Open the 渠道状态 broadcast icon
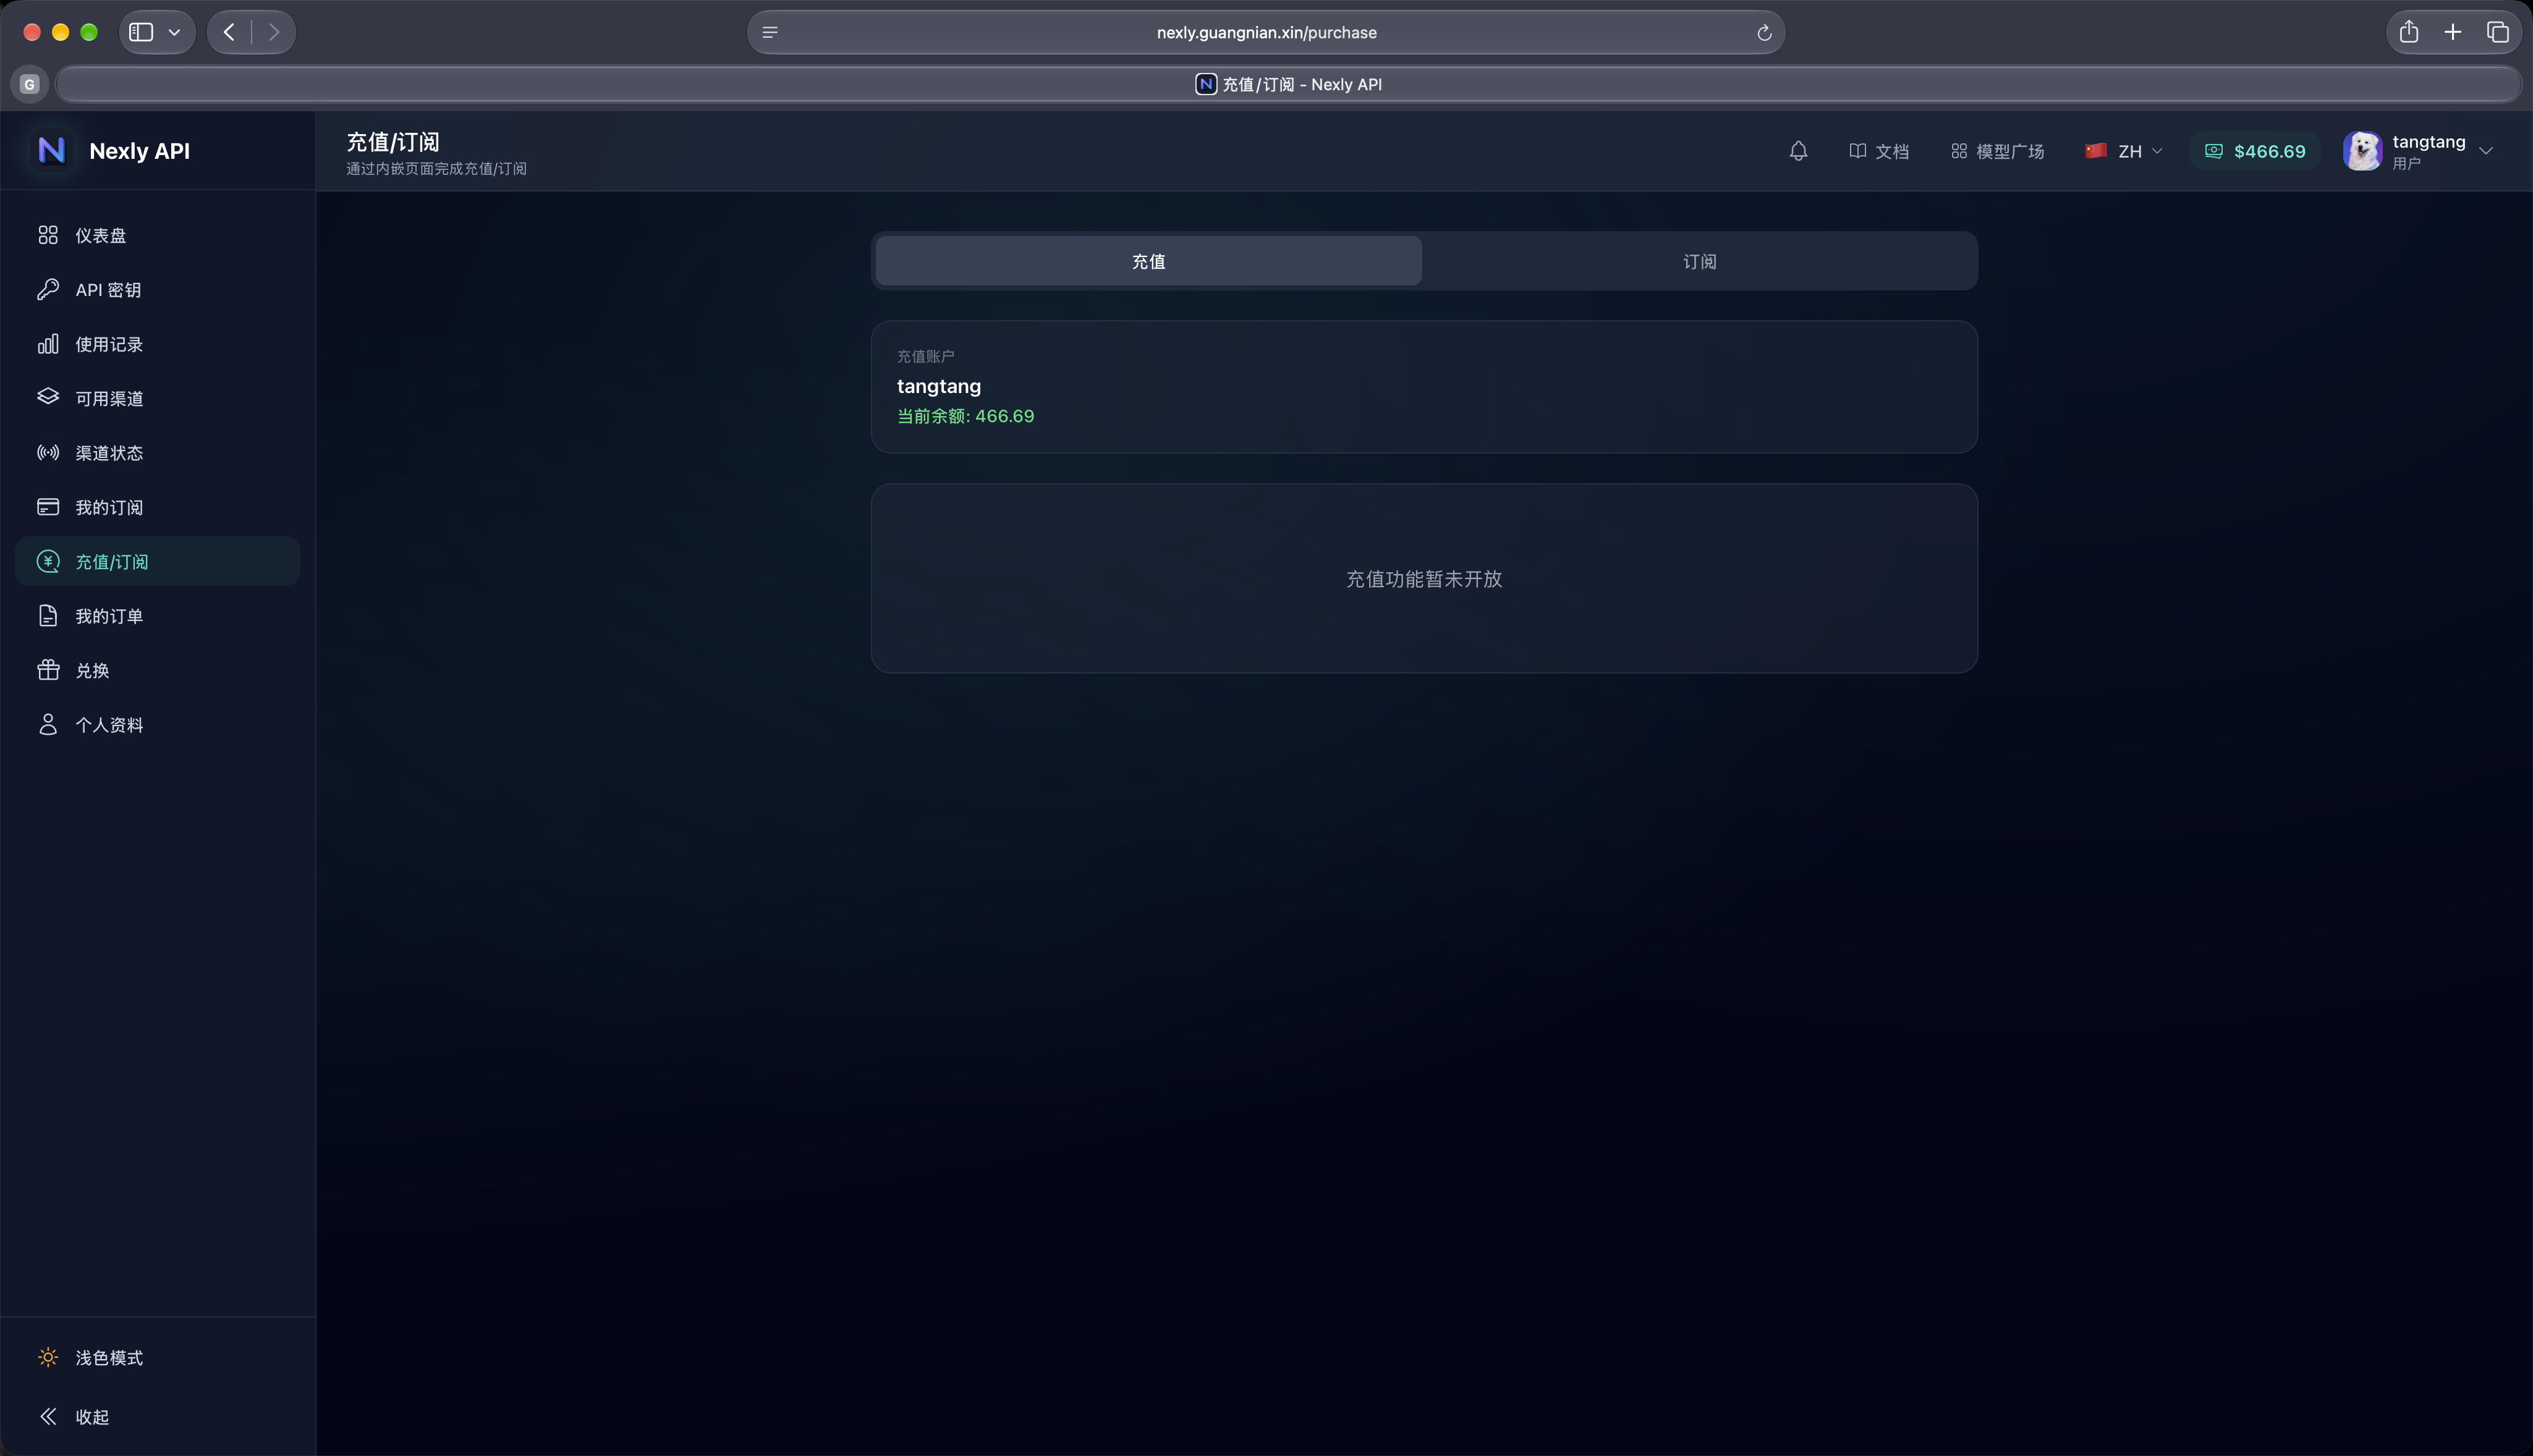 [48, 452]
